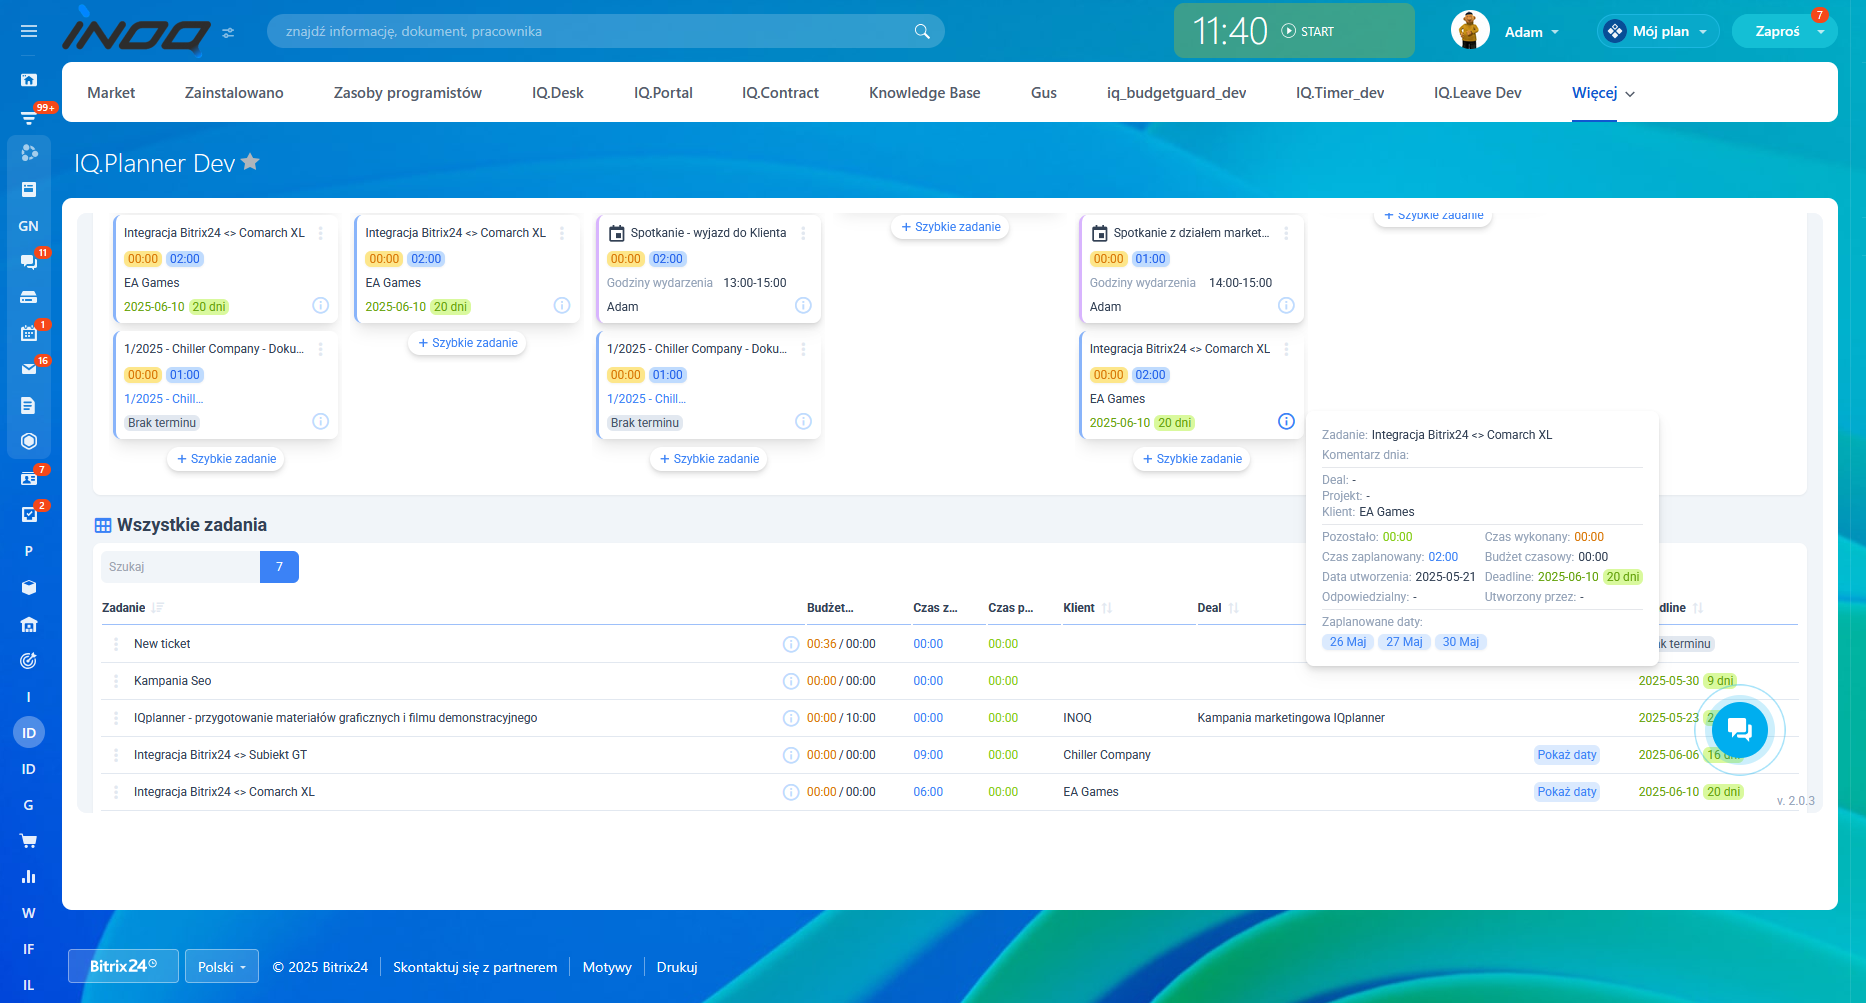Start the work timer
1866x1003 pixels.
point(1308,31)
